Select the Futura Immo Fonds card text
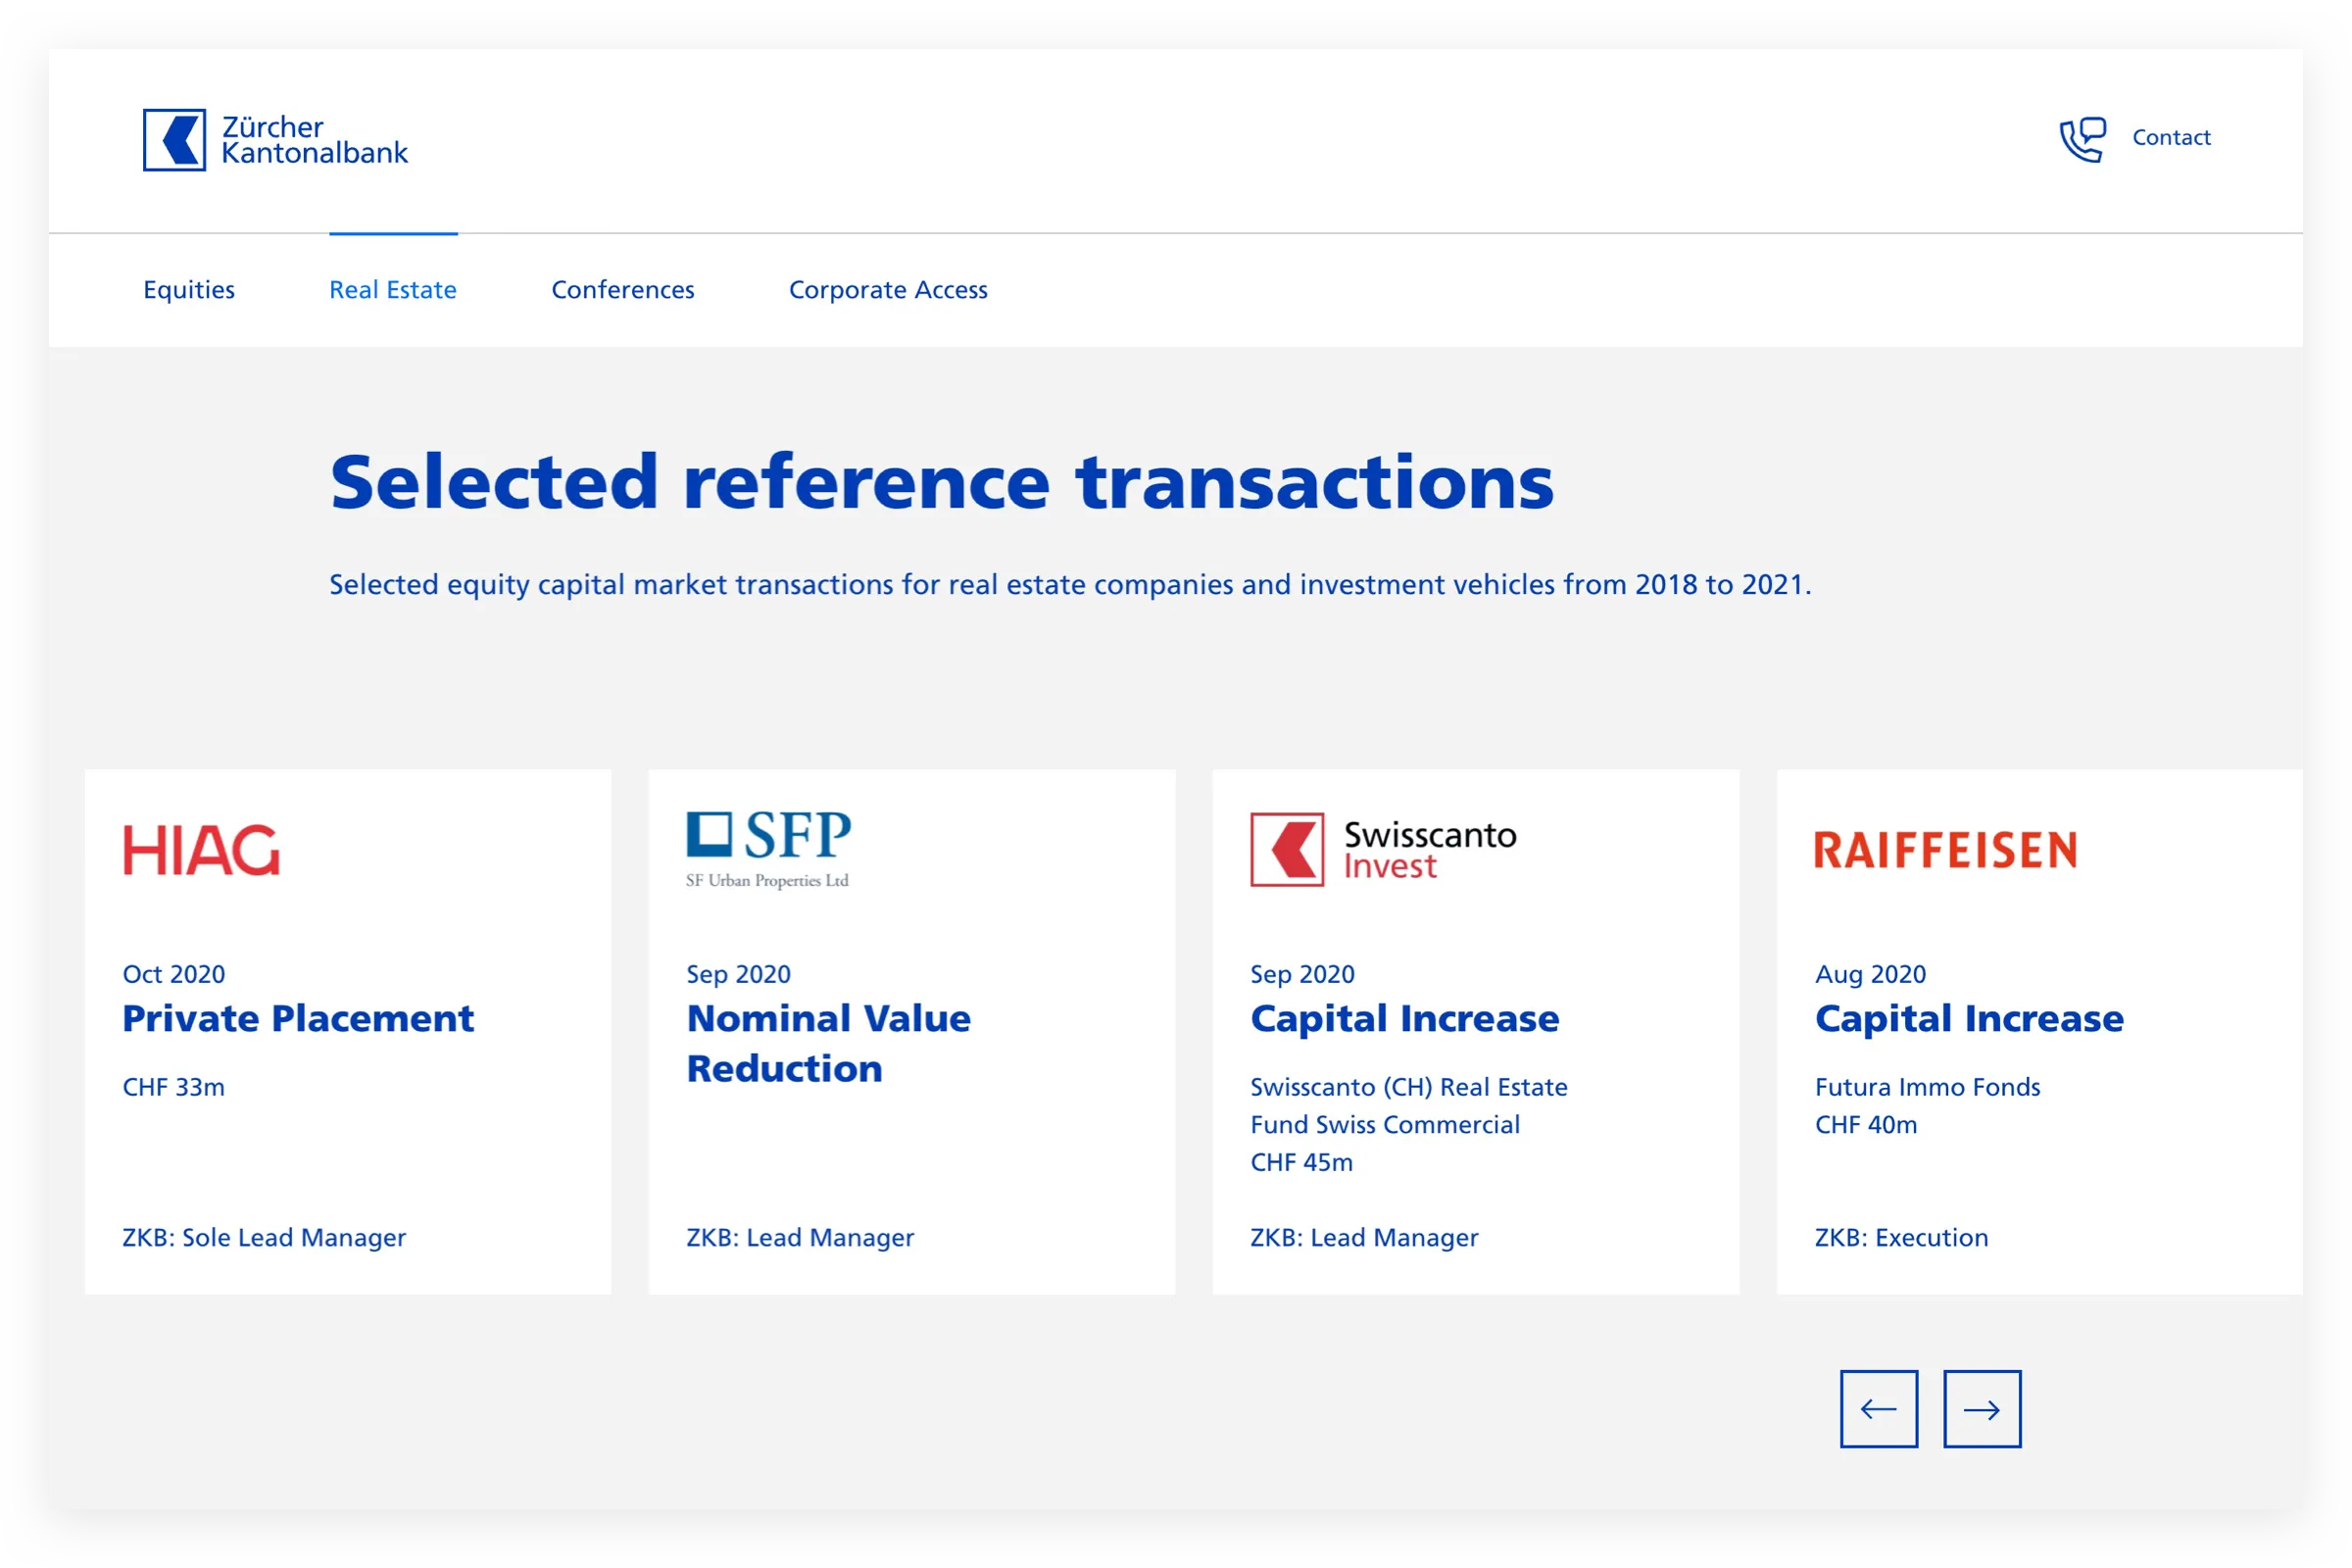2352x1568 pixels. coord(1927,1087)
